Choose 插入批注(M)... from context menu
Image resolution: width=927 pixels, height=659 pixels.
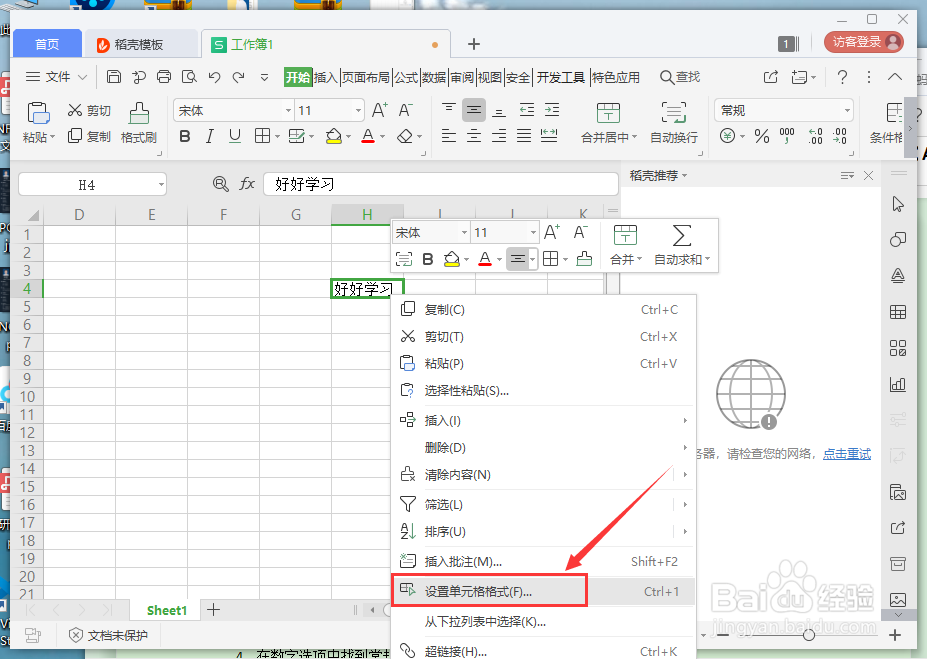(x=542, y=561)
